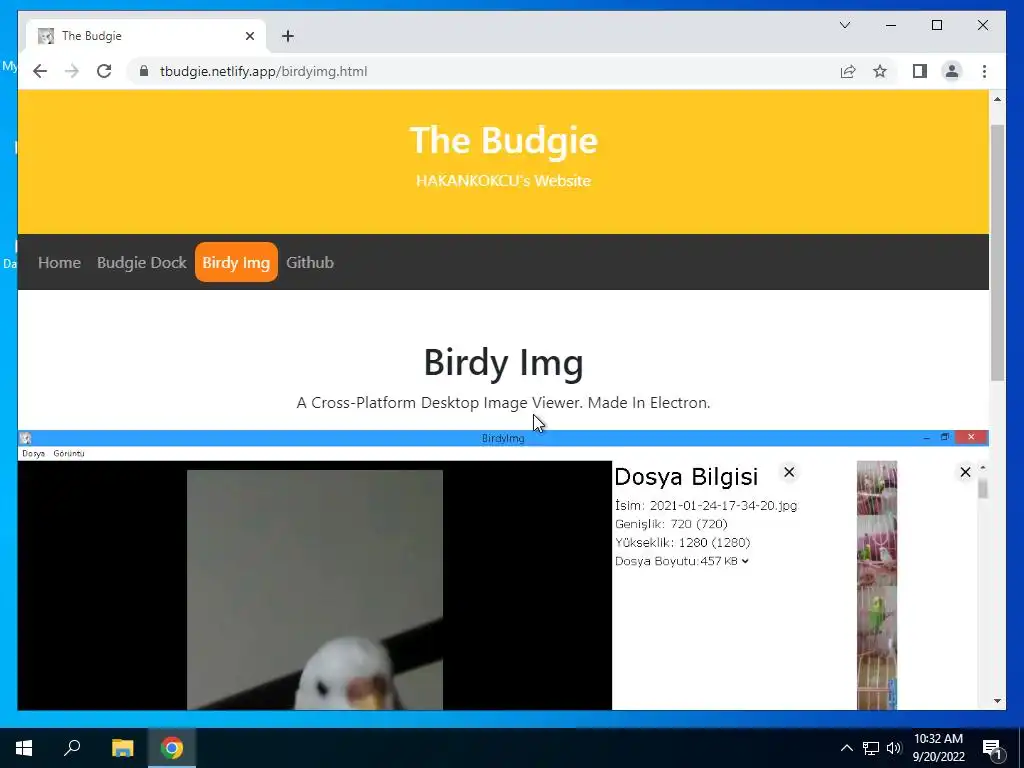Click the browser forward arrow
1024x768 pixels.
coord(72,71)
